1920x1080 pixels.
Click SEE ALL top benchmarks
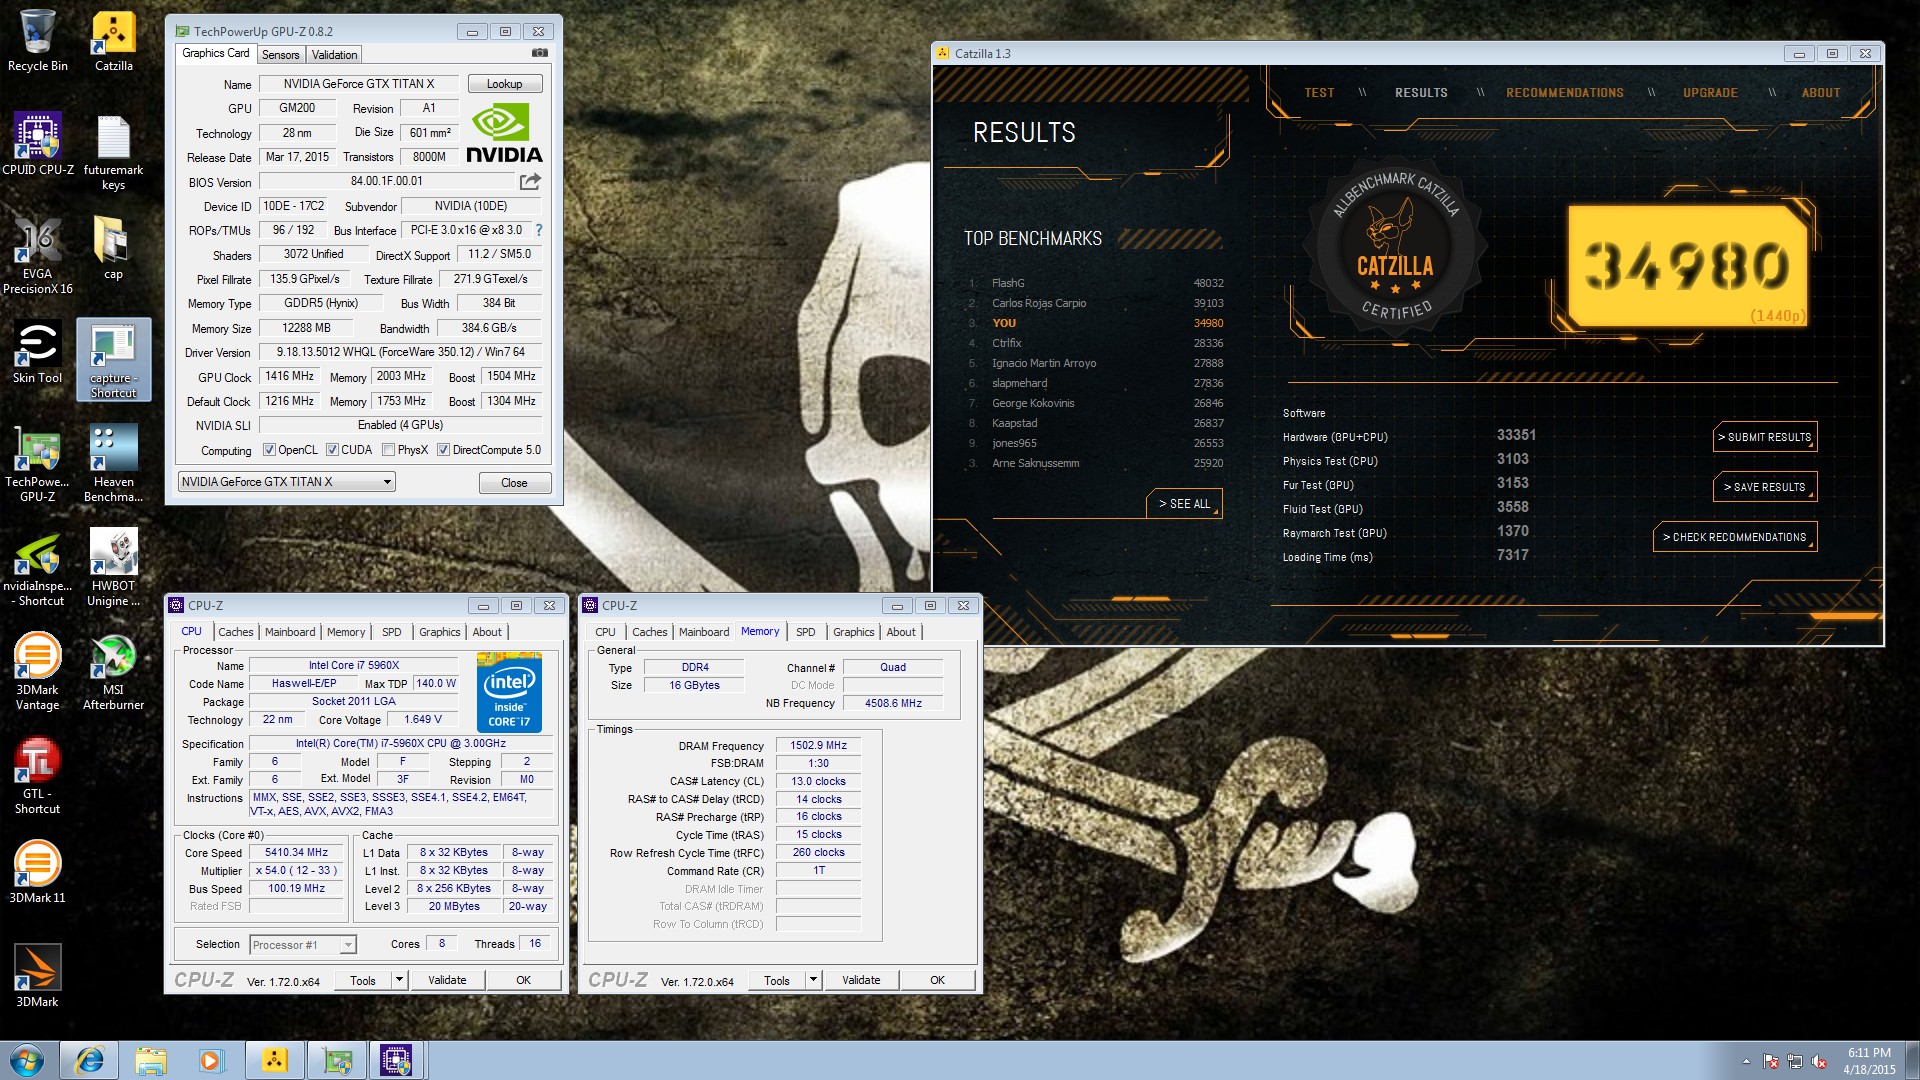pyautogui.click(x=1184, y=504)
